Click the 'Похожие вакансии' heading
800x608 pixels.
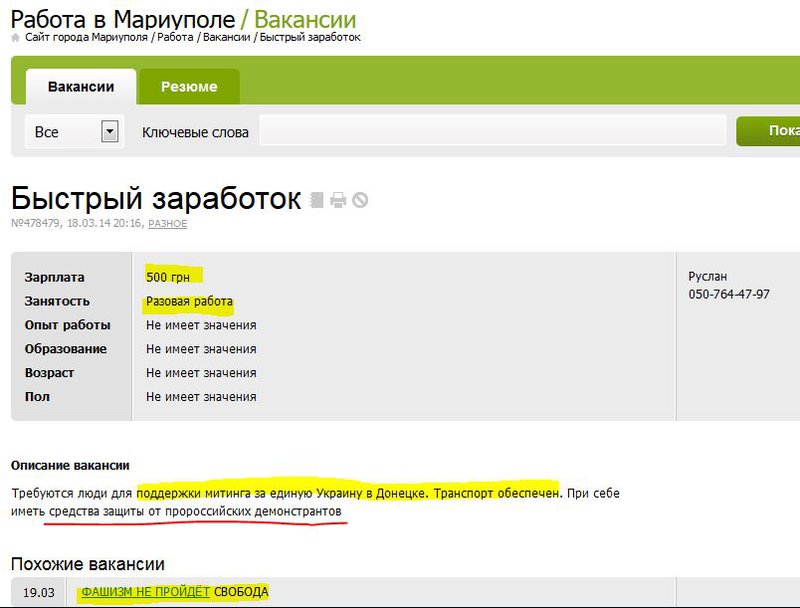[88, 564]
